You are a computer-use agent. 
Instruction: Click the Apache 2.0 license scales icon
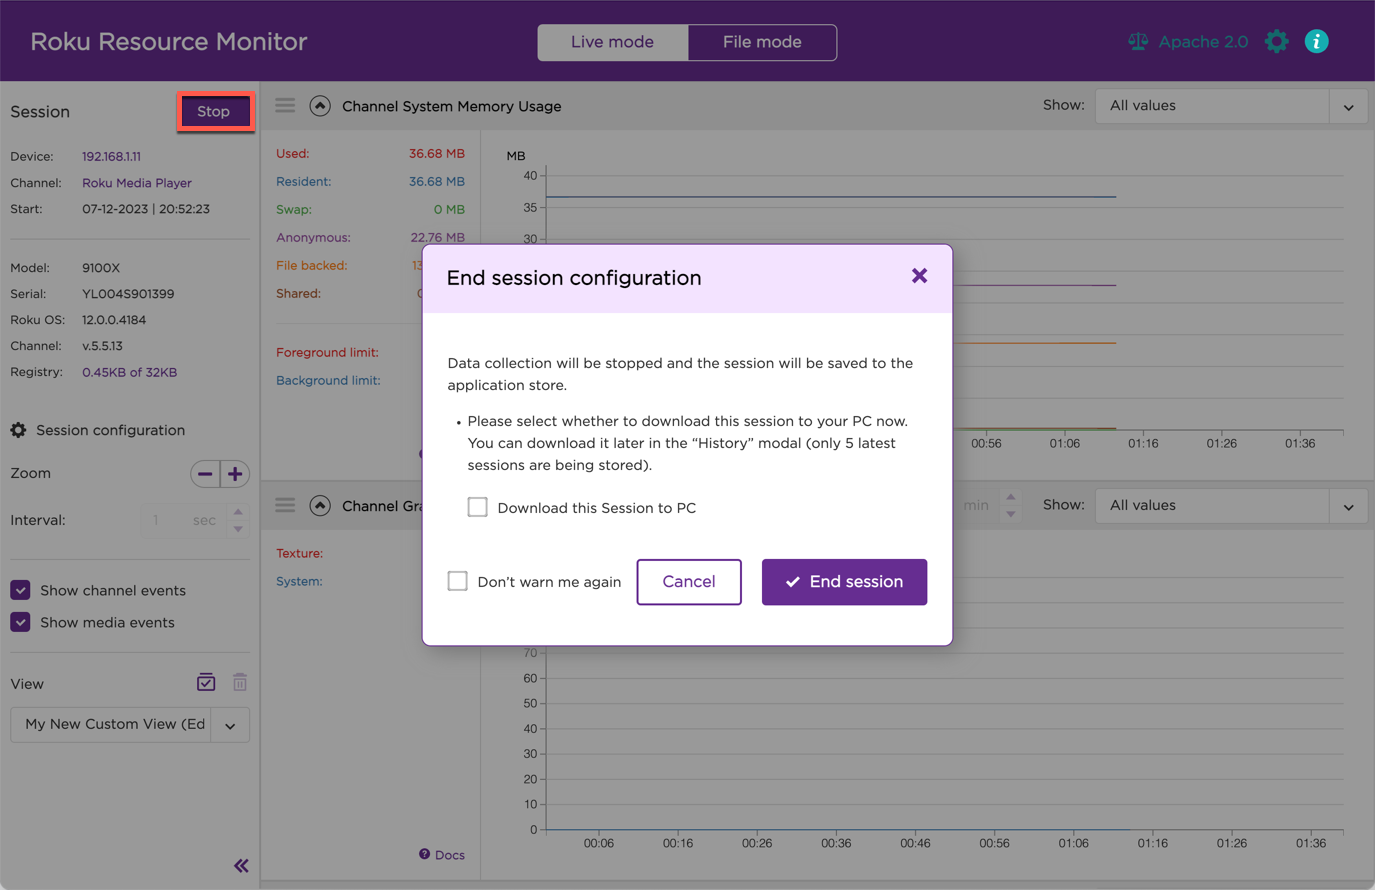(1137, 41)
